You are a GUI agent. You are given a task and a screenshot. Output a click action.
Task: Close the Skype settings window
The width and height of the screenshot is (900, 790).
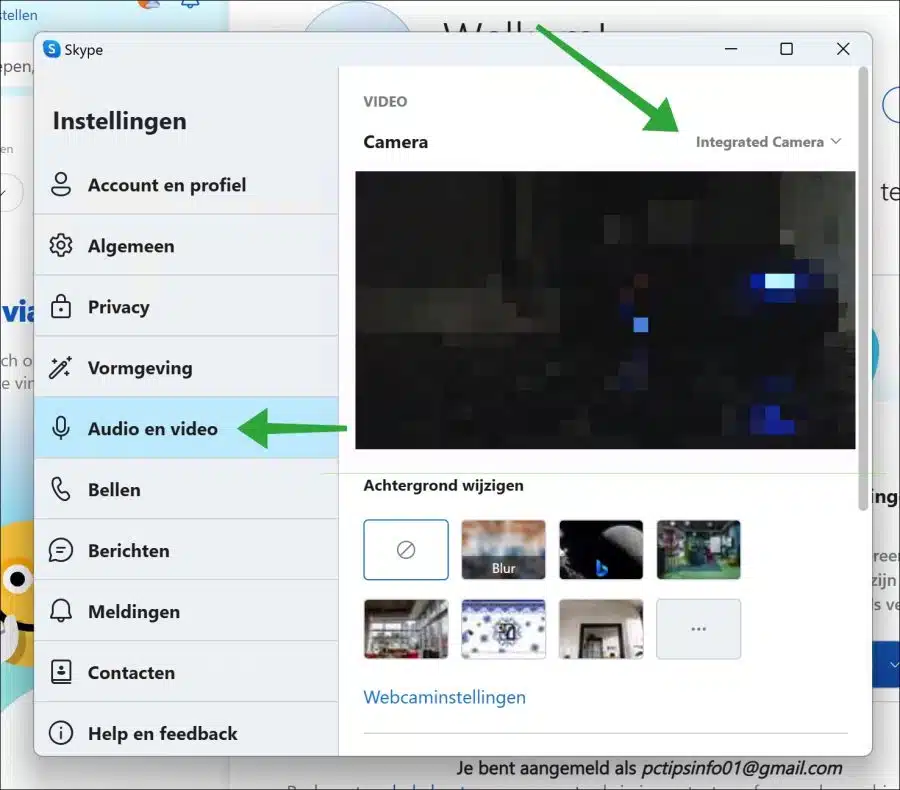click(843, 49)
